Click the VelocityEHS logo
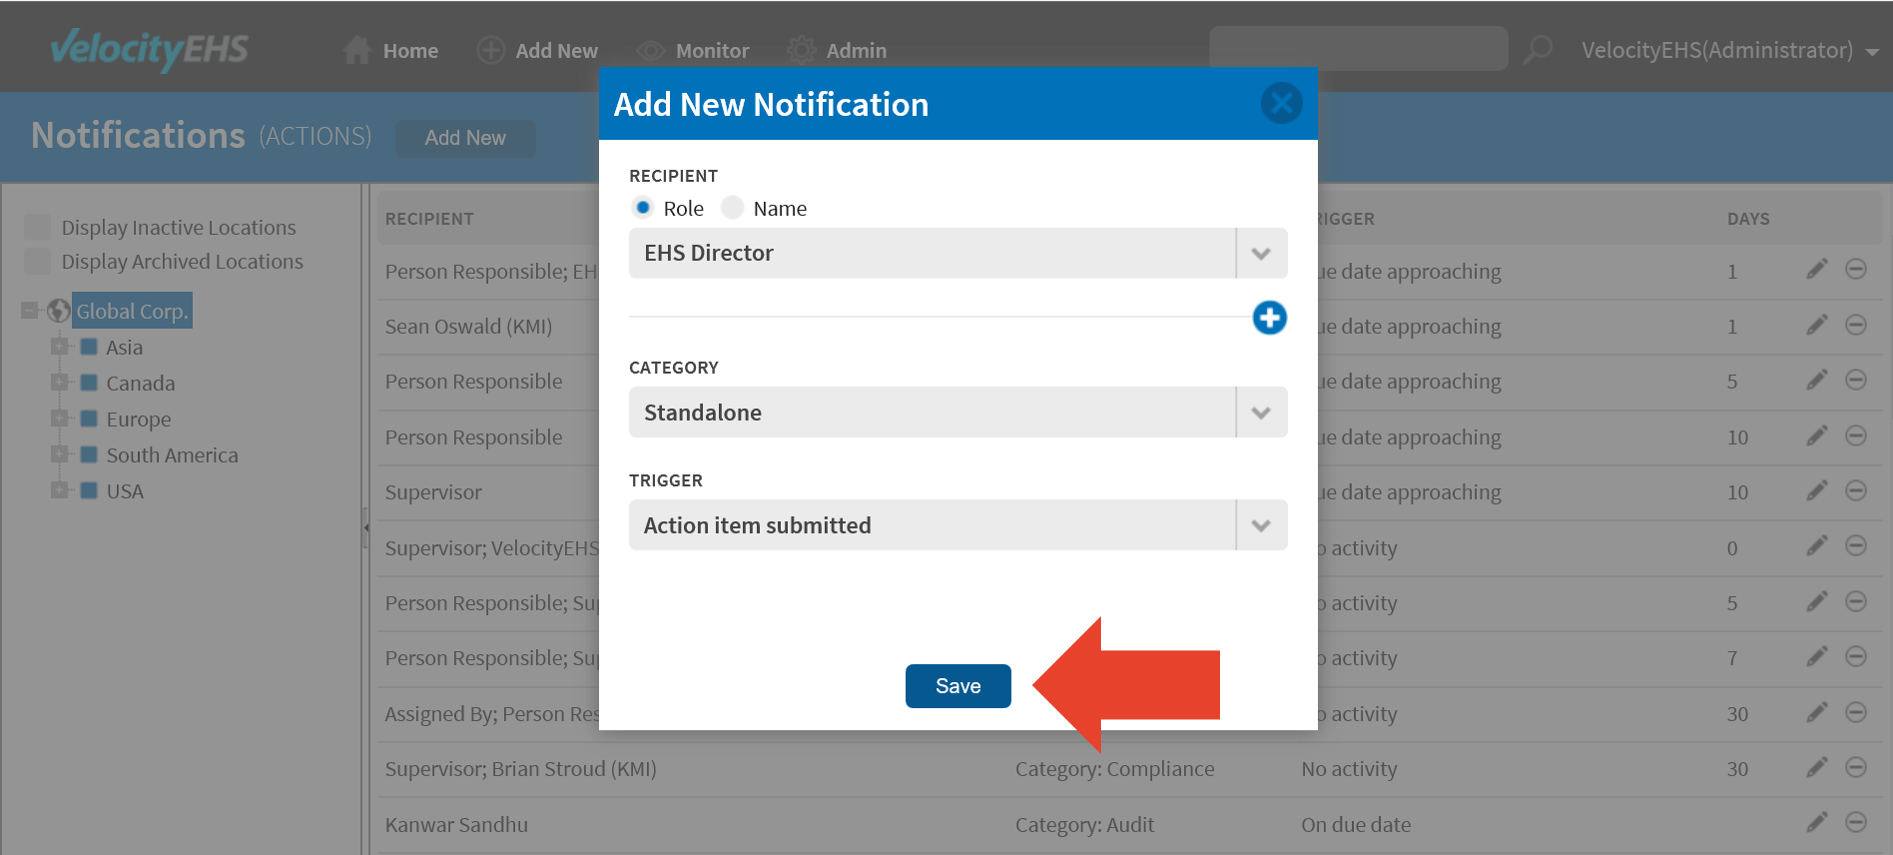 point(149,49)
